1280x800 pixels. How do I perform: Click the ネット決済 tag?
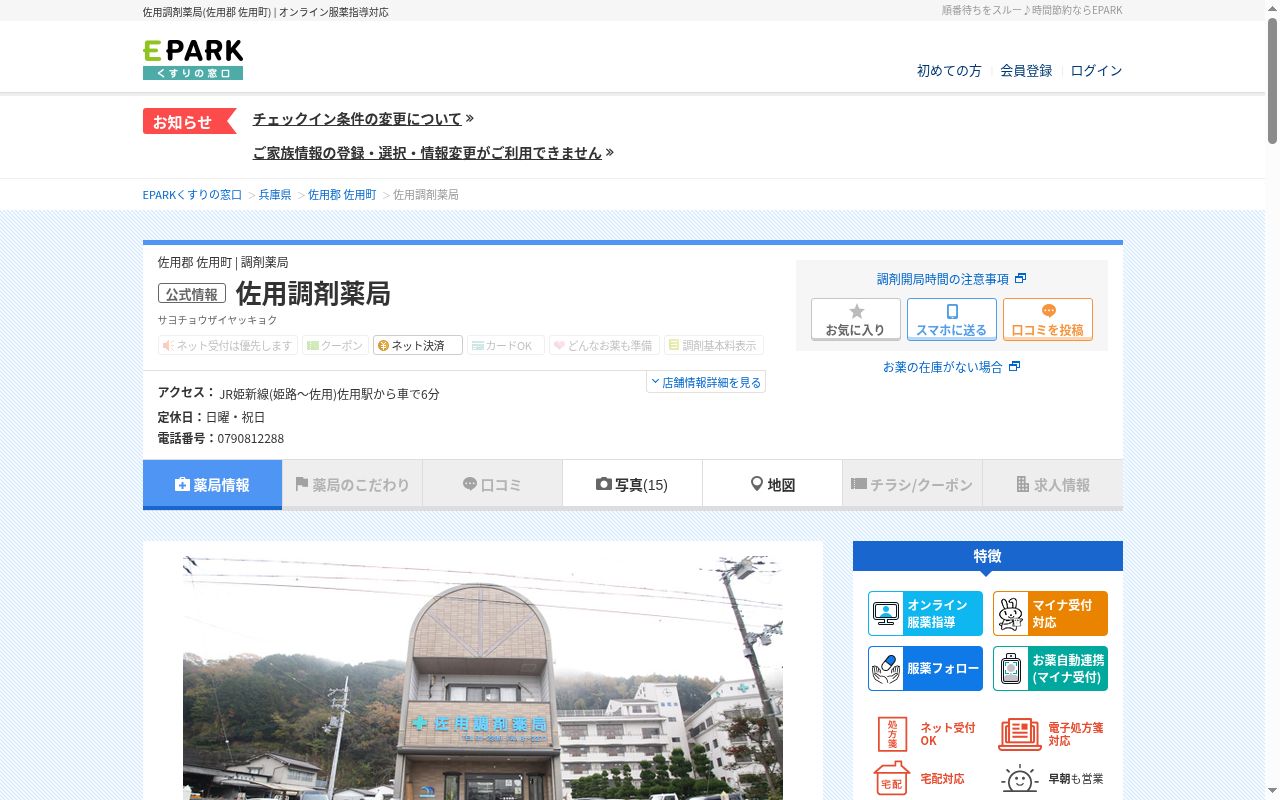click(418, 345)
